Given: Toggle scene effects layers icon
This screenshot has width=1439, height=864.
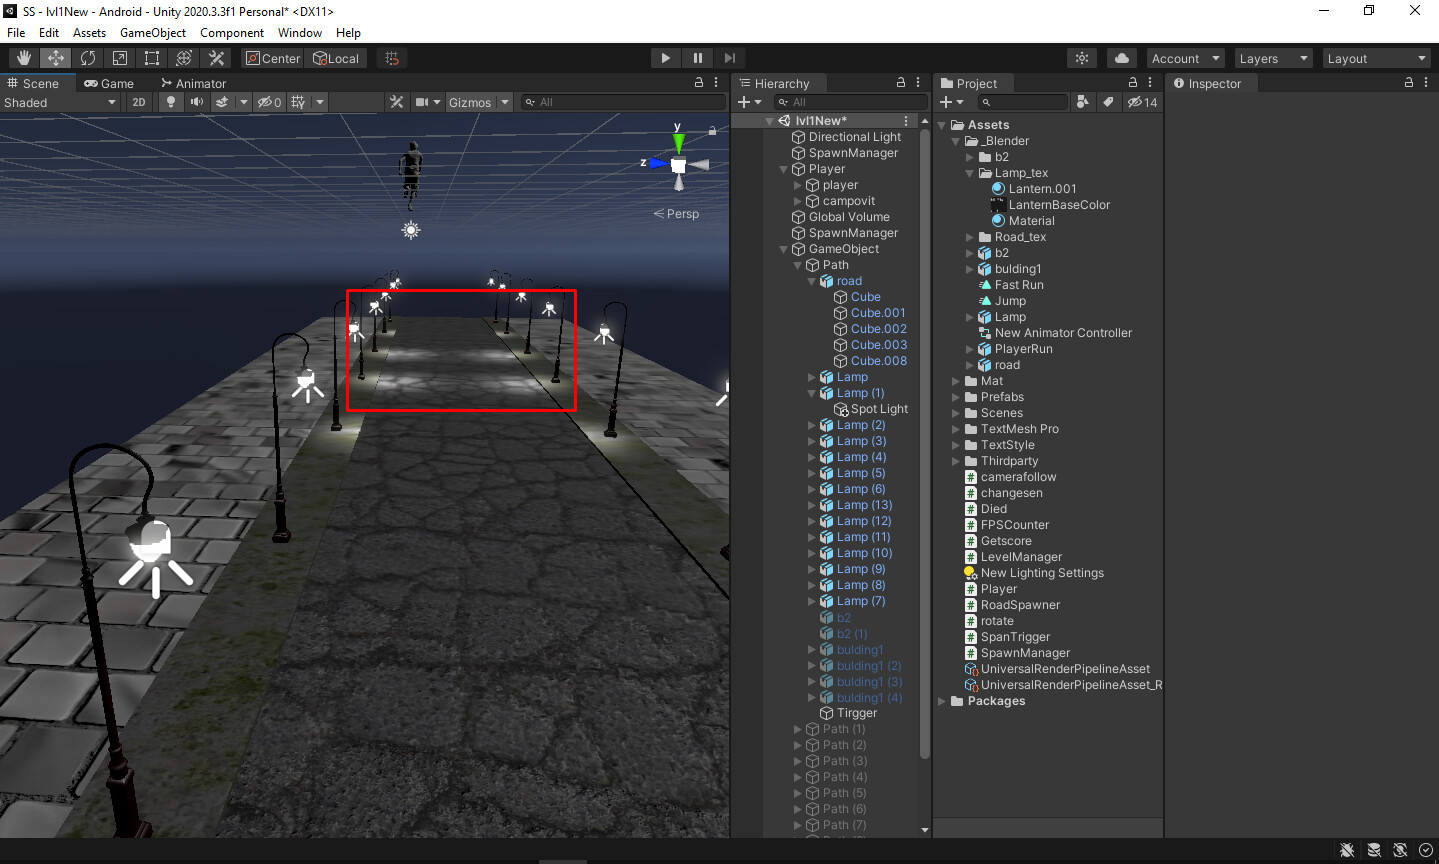Looking at the screenshot, I should pyautogui.click(x=222, y=102).
